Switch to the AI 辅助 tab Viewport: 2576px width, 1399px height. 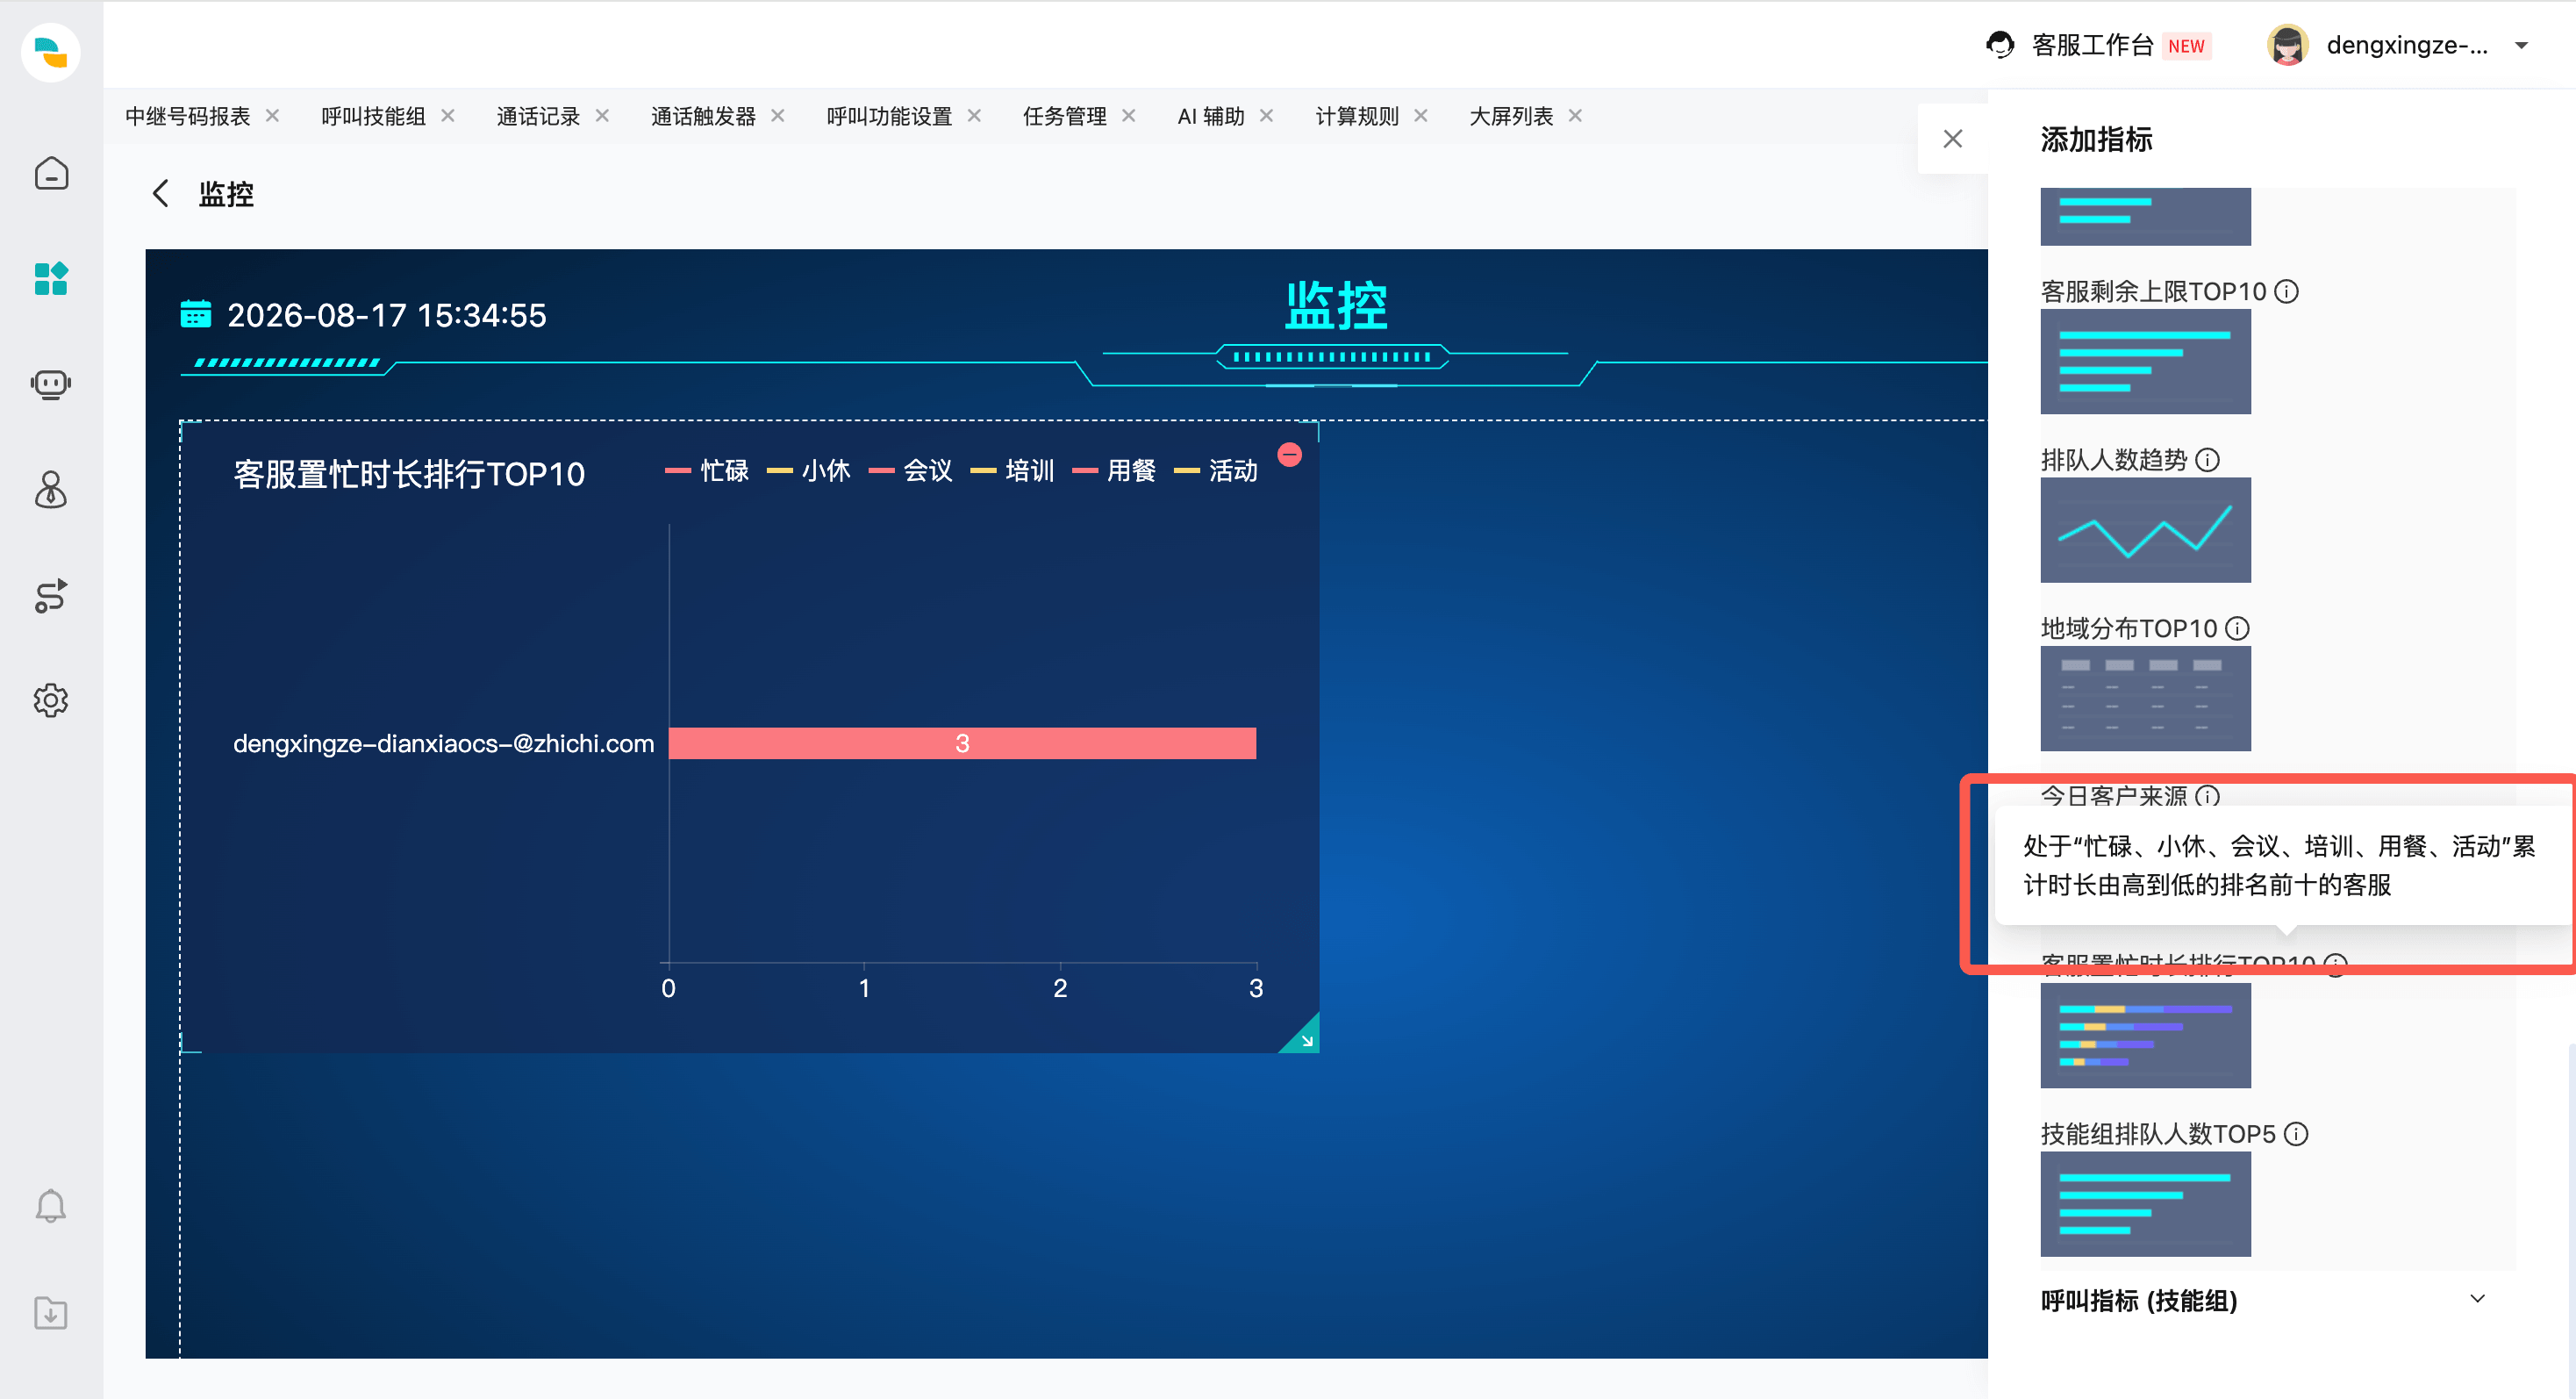pos(1210,116)
